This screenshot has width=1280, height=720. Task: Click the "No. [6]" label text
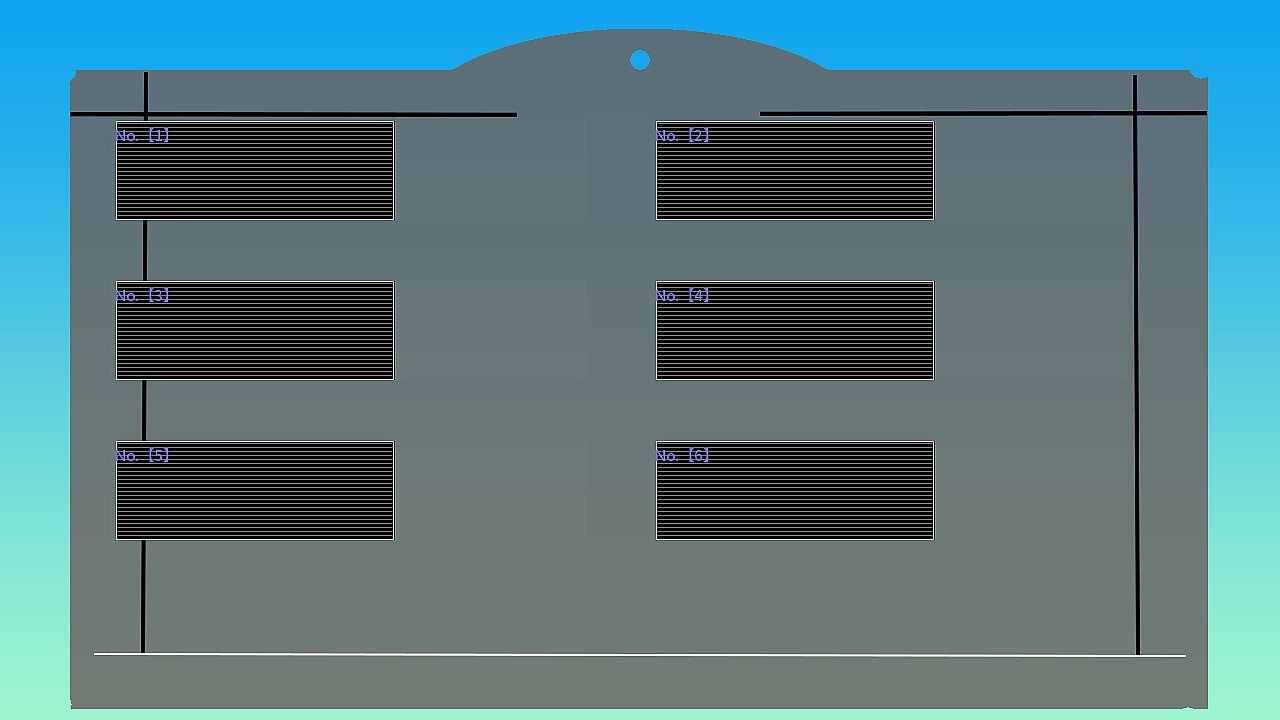683,455
